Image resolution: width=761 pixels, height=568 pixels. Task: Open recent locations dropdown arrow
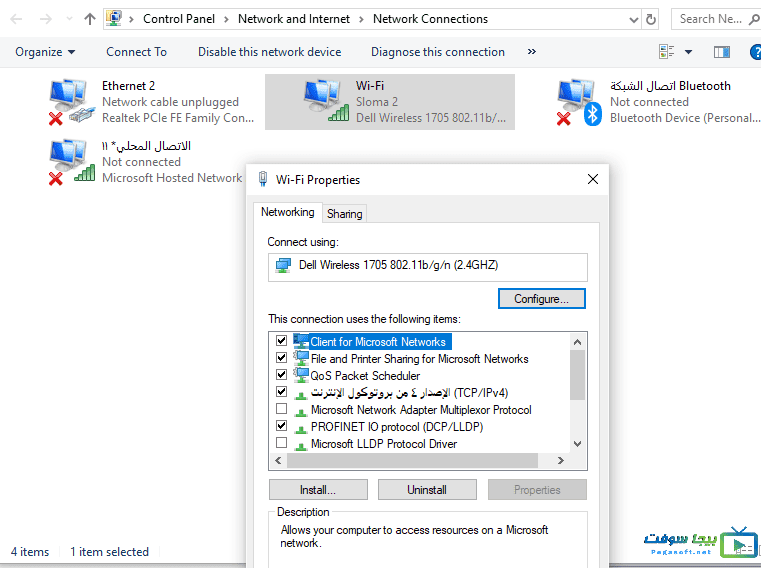[x=69, y=19]
